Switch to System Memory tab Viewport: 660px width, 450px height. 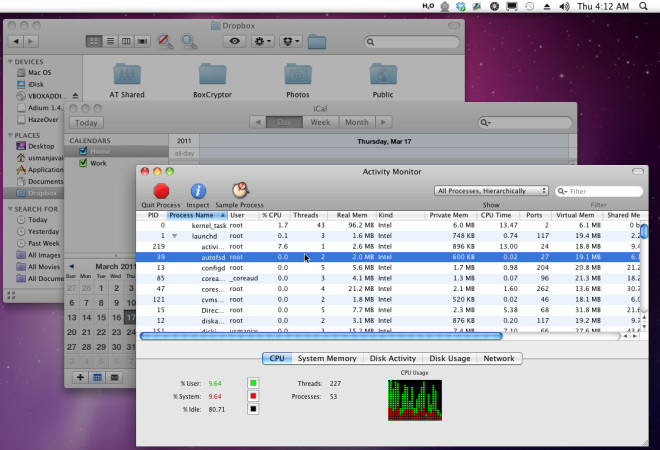pyautogui.click(x=327, y=358)
